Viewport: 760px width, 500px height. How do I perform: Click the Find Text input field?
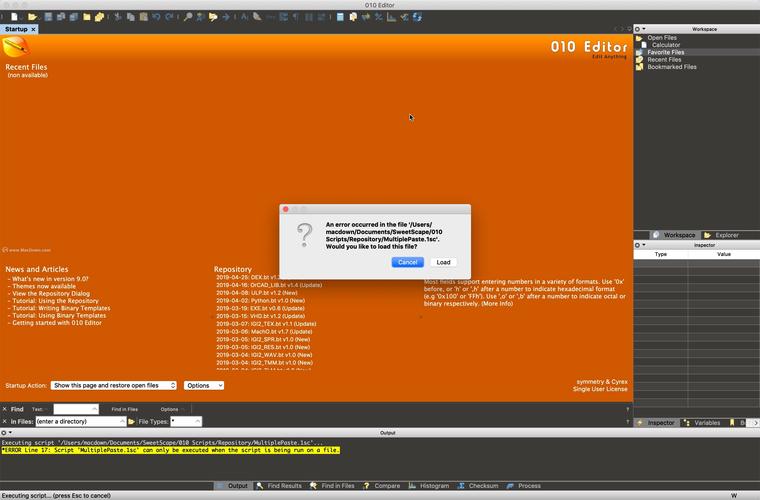coord(72,409)
